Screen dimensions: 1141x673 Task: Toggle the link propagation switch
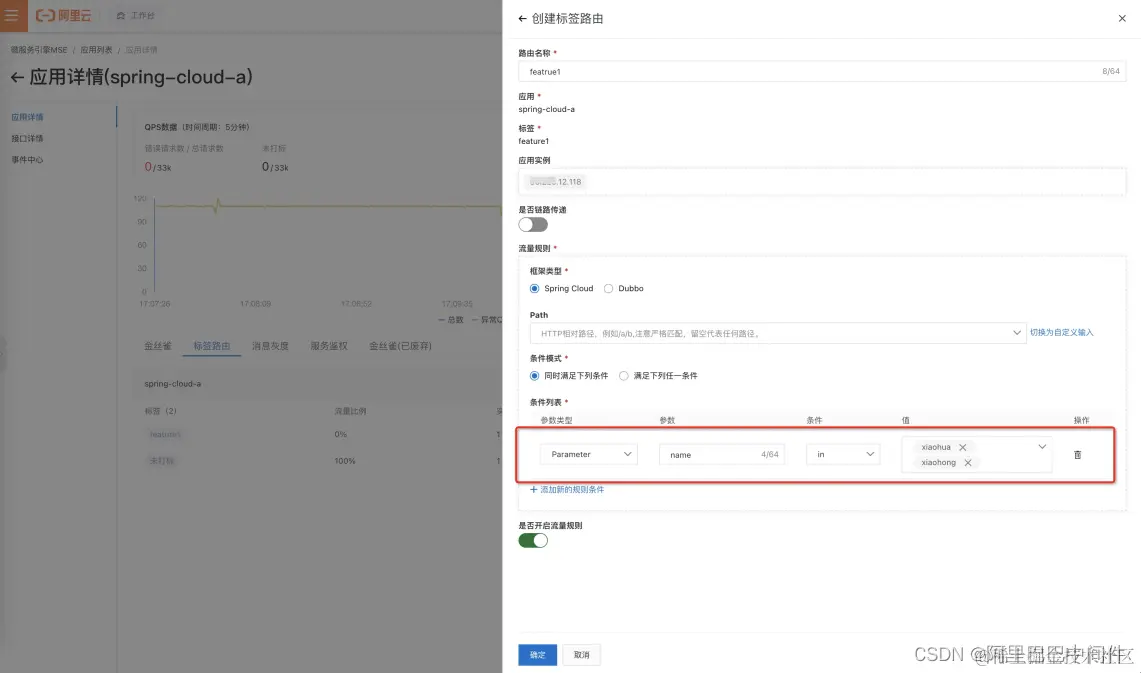coord(533,225)
